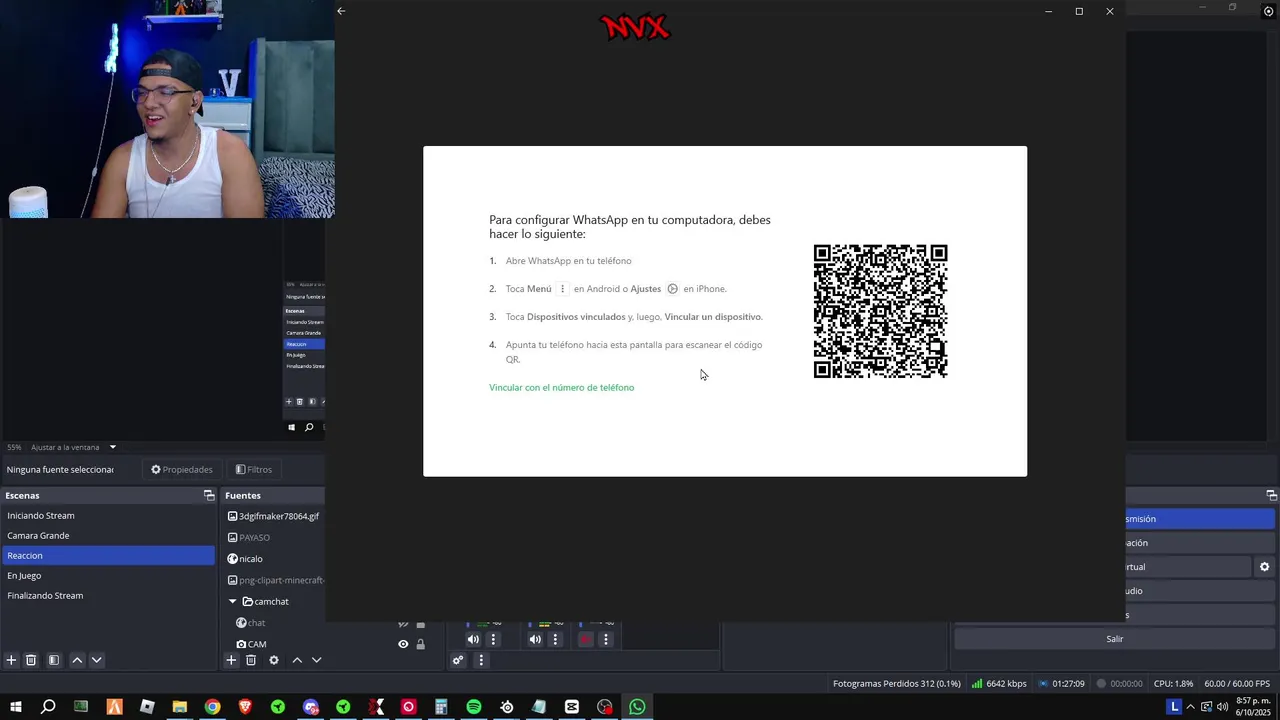1280x720 pixels.
Task: Open third mixer channel options menu
Action: tap(605, 640)
